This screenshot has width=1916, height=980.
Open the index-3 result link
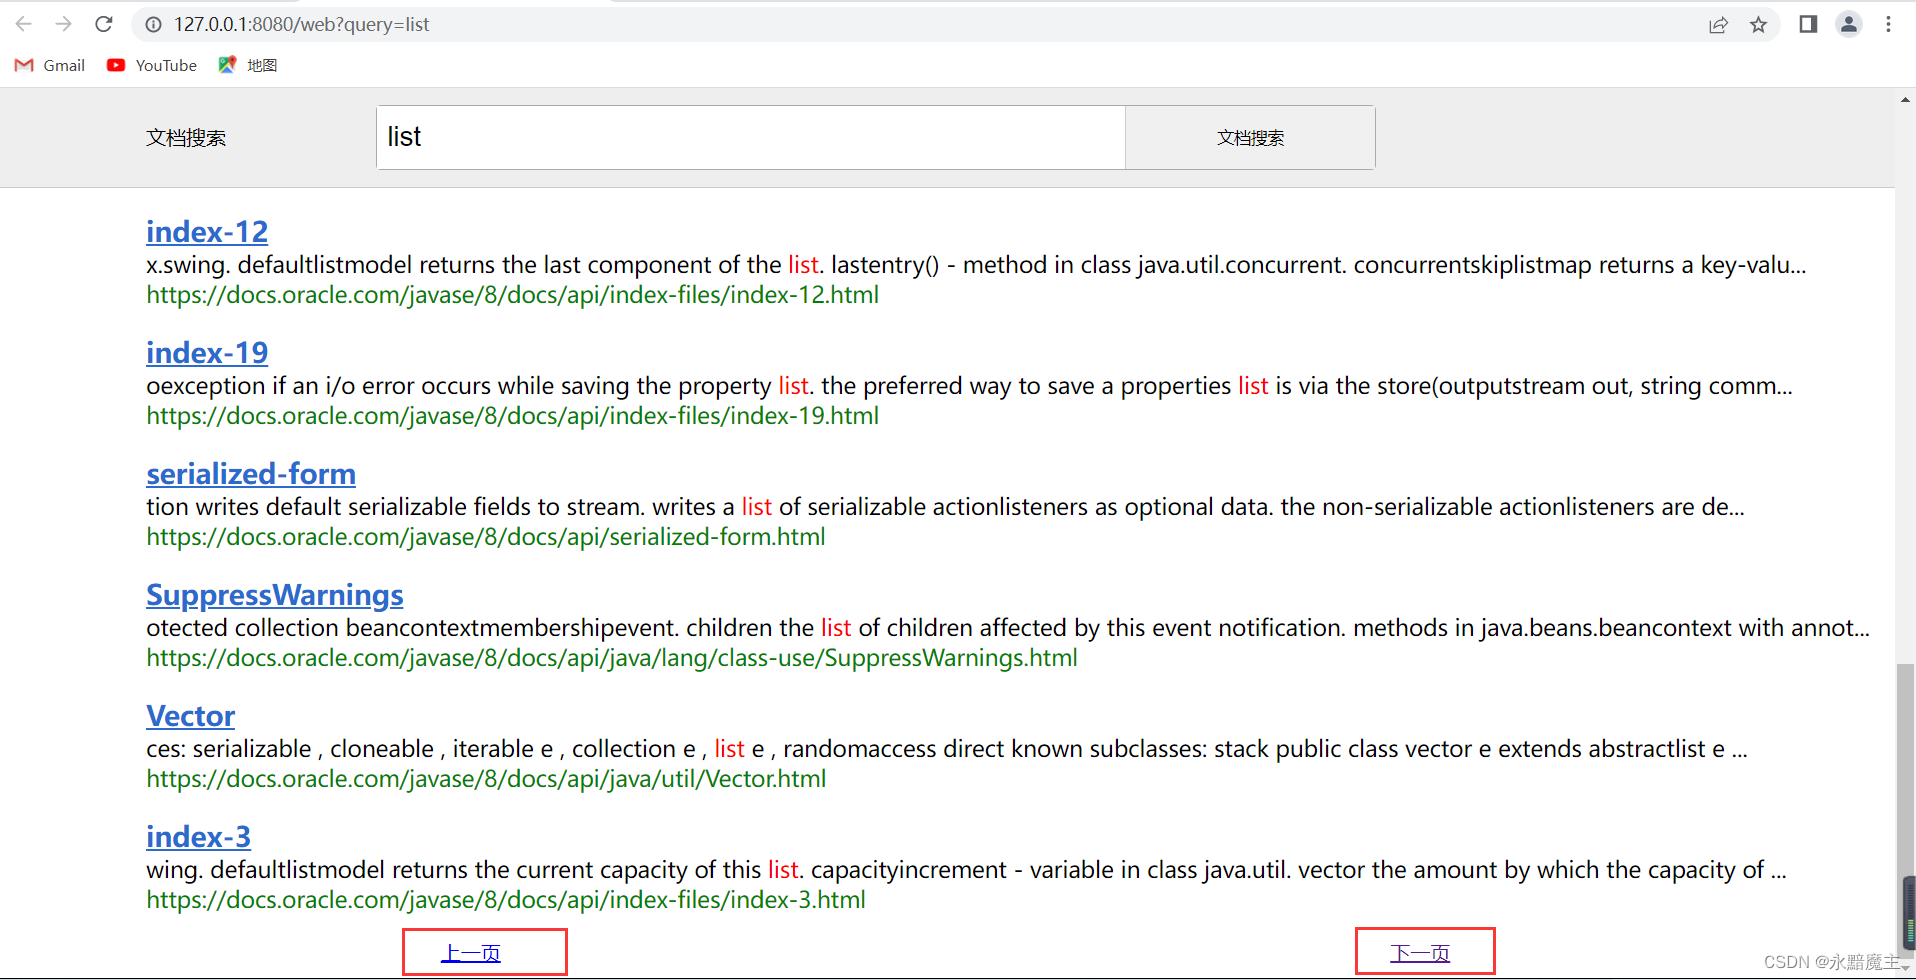[198, 837]
